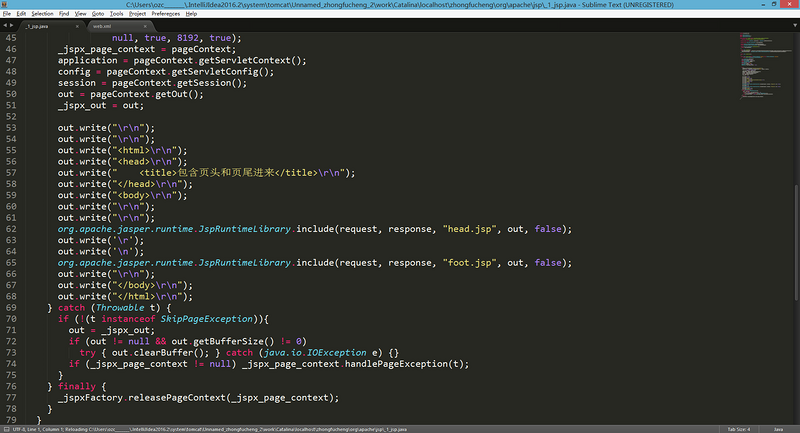Open the Preferences menu

point(165,14)
